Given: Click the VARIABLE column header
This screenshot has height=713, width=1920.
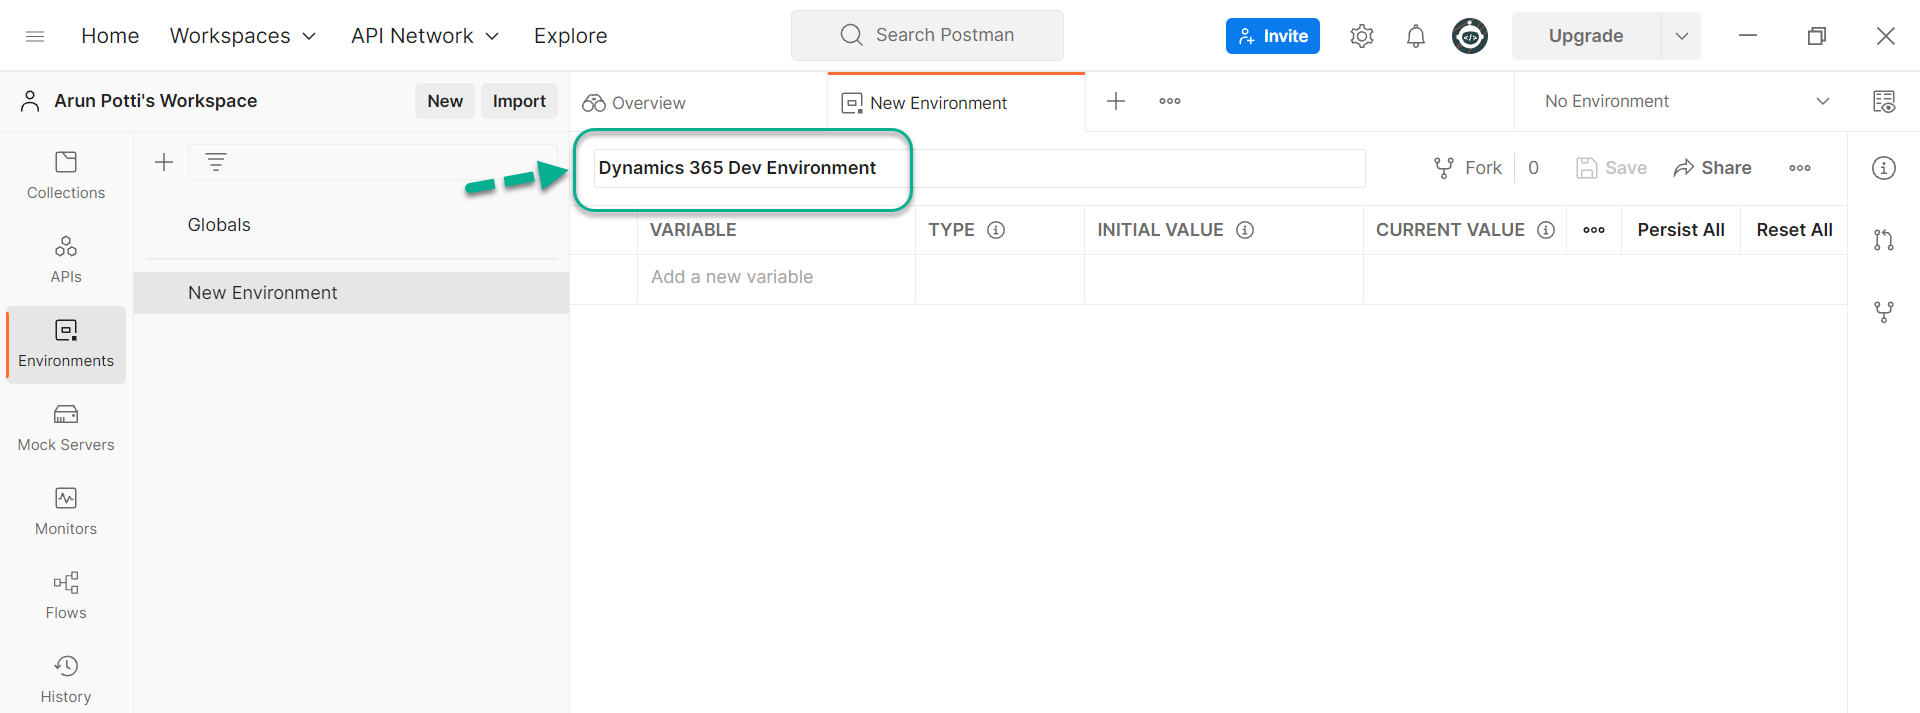Looking at the screenshot, I should pyautogui.click(x=693, y=230).
